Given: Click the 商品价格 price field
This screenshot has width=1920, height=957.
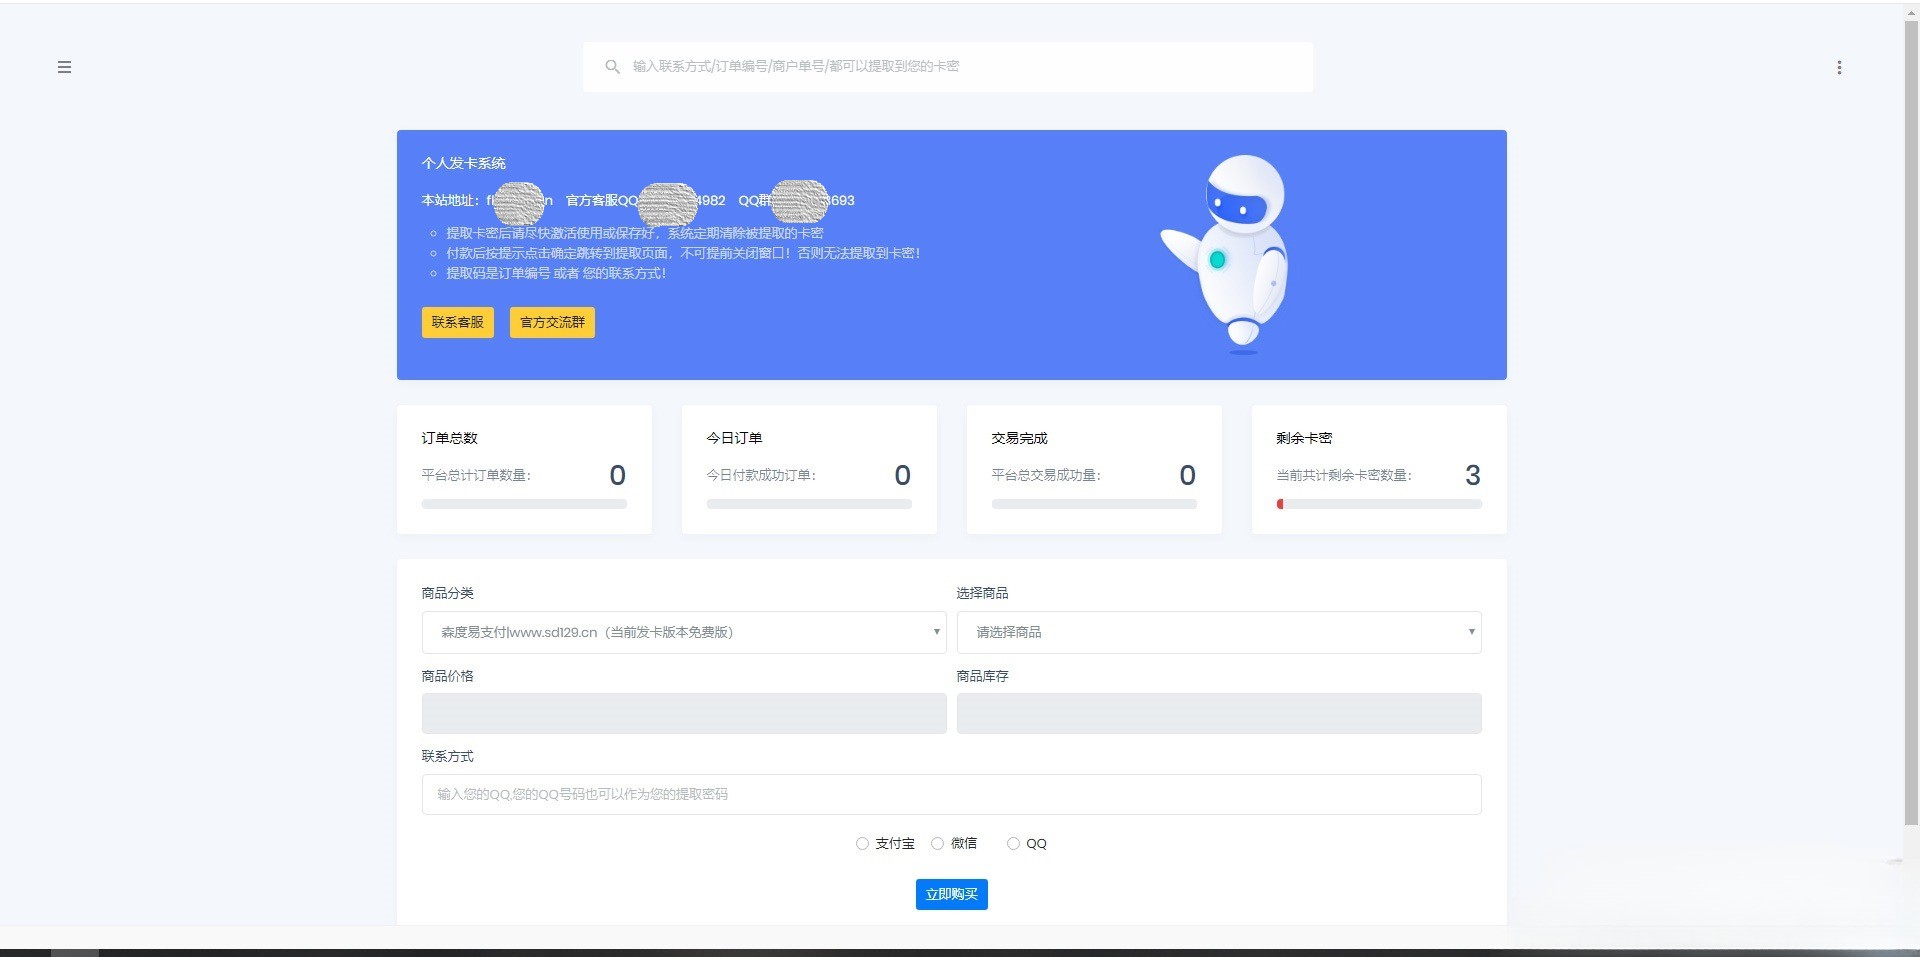Looking at the screenshot, I should tap(684, 713).
